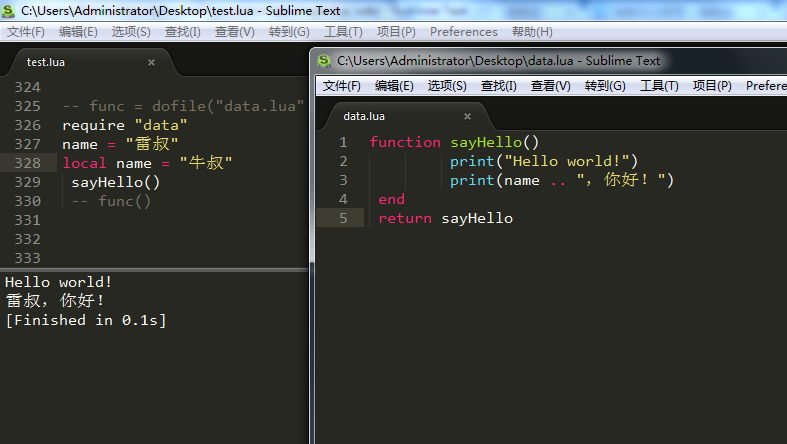Open 文件(F) menu in data.lua window
The width and height of the screenshot is (787, 444).
tap(341, 86)
